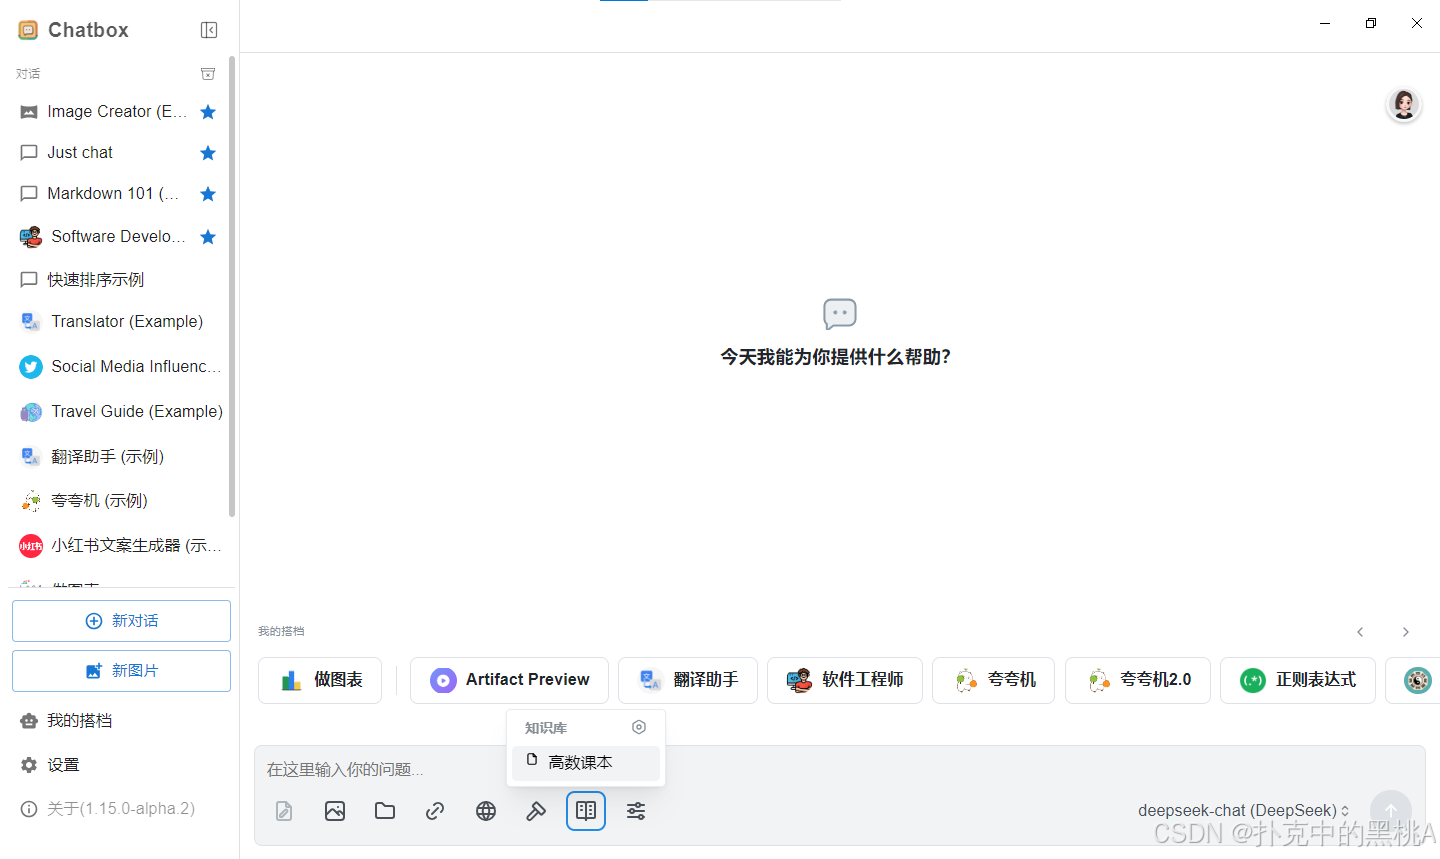Viewport: 1440px width, 859px height.
Task: Open the archive icon beside 对话
Action: [208, 74]
